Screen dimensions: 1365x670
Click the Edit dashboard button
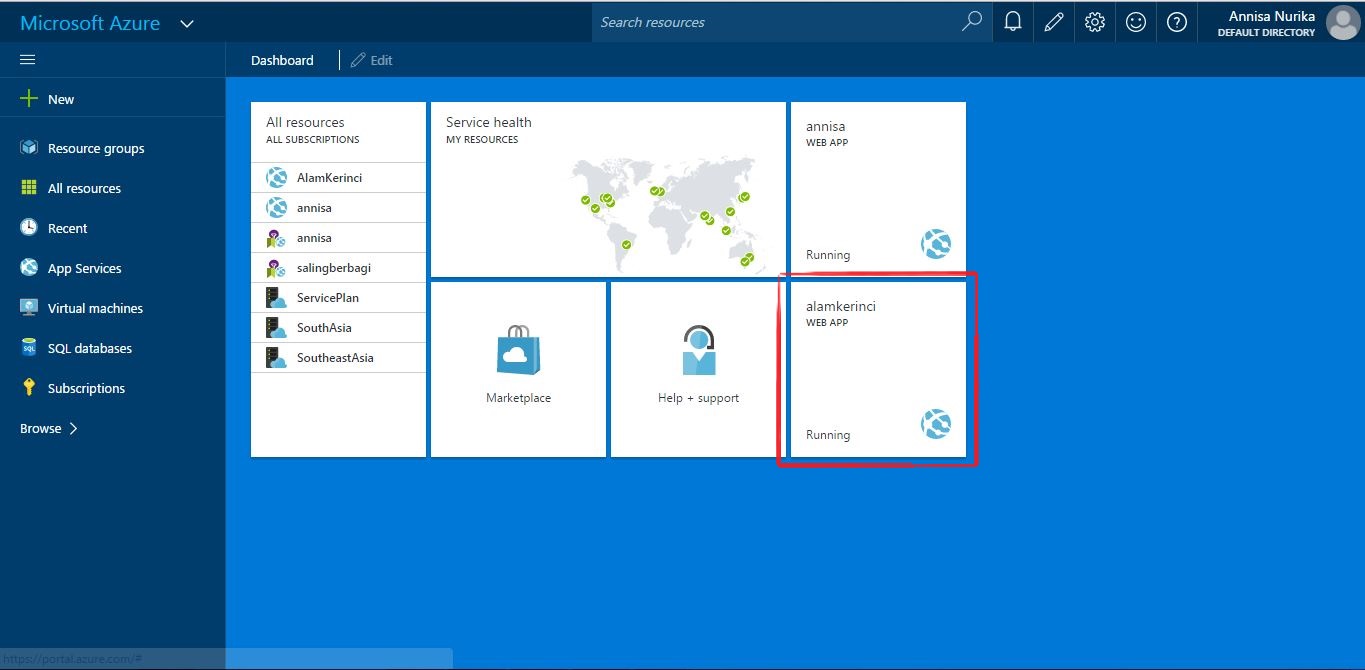pyautogui.click(x=371, y=60)
